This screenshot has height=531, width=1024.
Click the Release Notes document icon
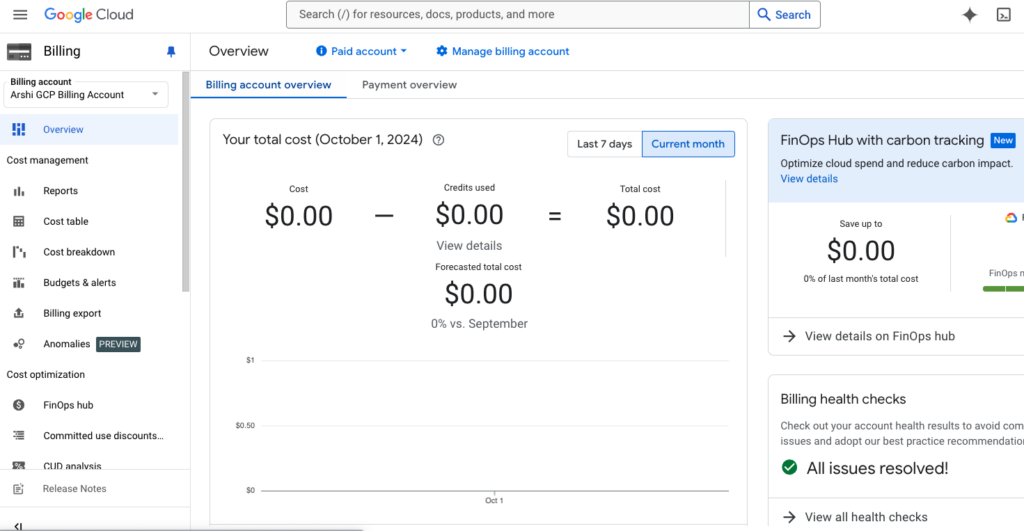coord(18,489)
